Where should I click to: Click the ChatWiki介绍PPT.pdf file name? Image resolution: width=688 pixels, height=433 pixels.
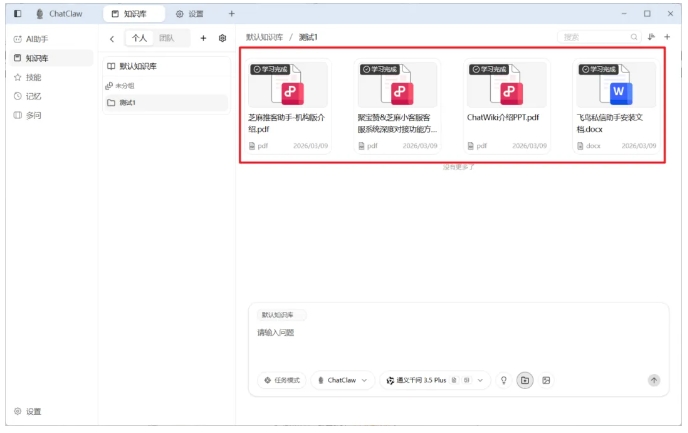[503, 118]
